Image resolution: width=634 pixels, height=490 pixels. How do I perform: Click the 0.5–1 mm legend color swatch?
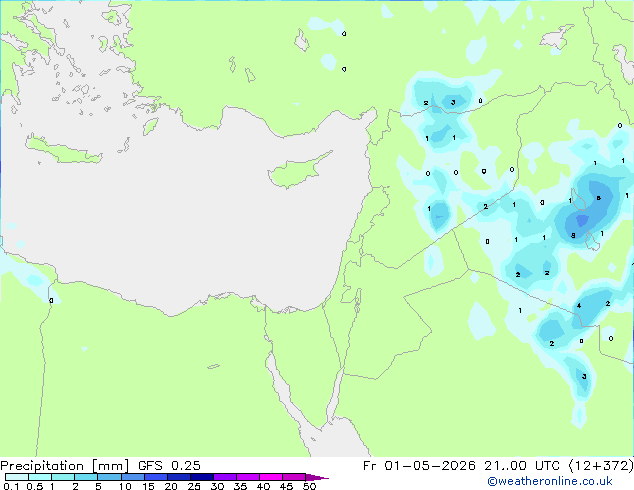tap(40, 477)
